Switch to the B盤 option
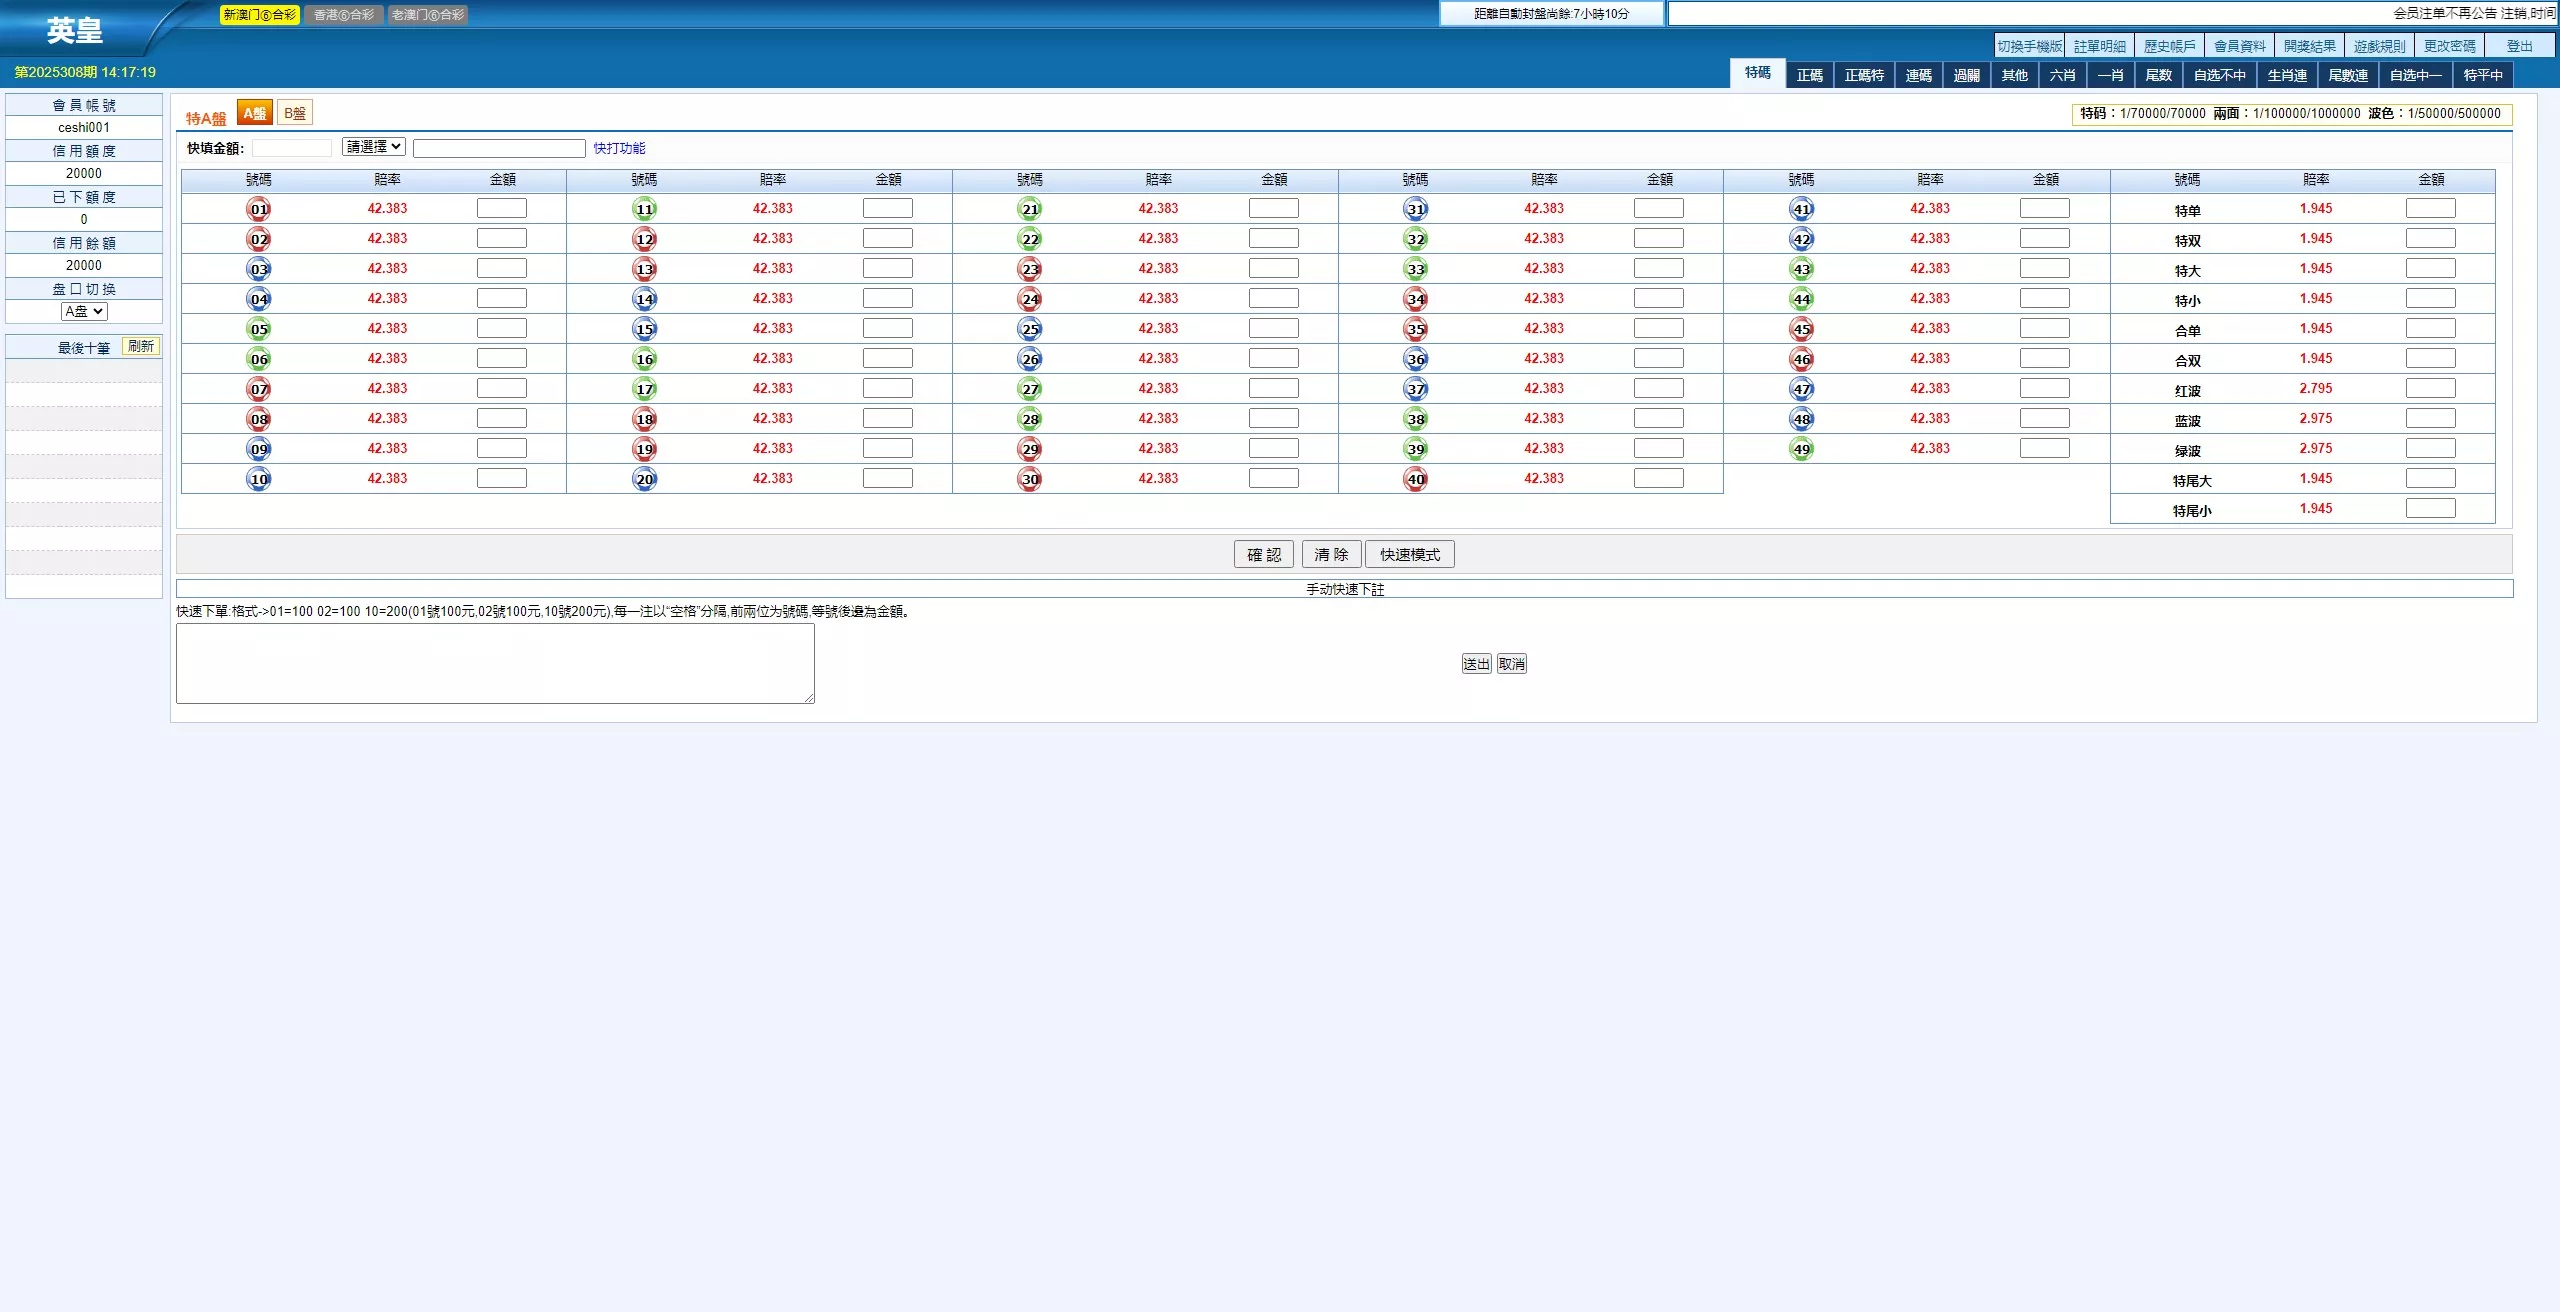The width and height of the screenshot is (2560, 1312). tap(295, 113)
